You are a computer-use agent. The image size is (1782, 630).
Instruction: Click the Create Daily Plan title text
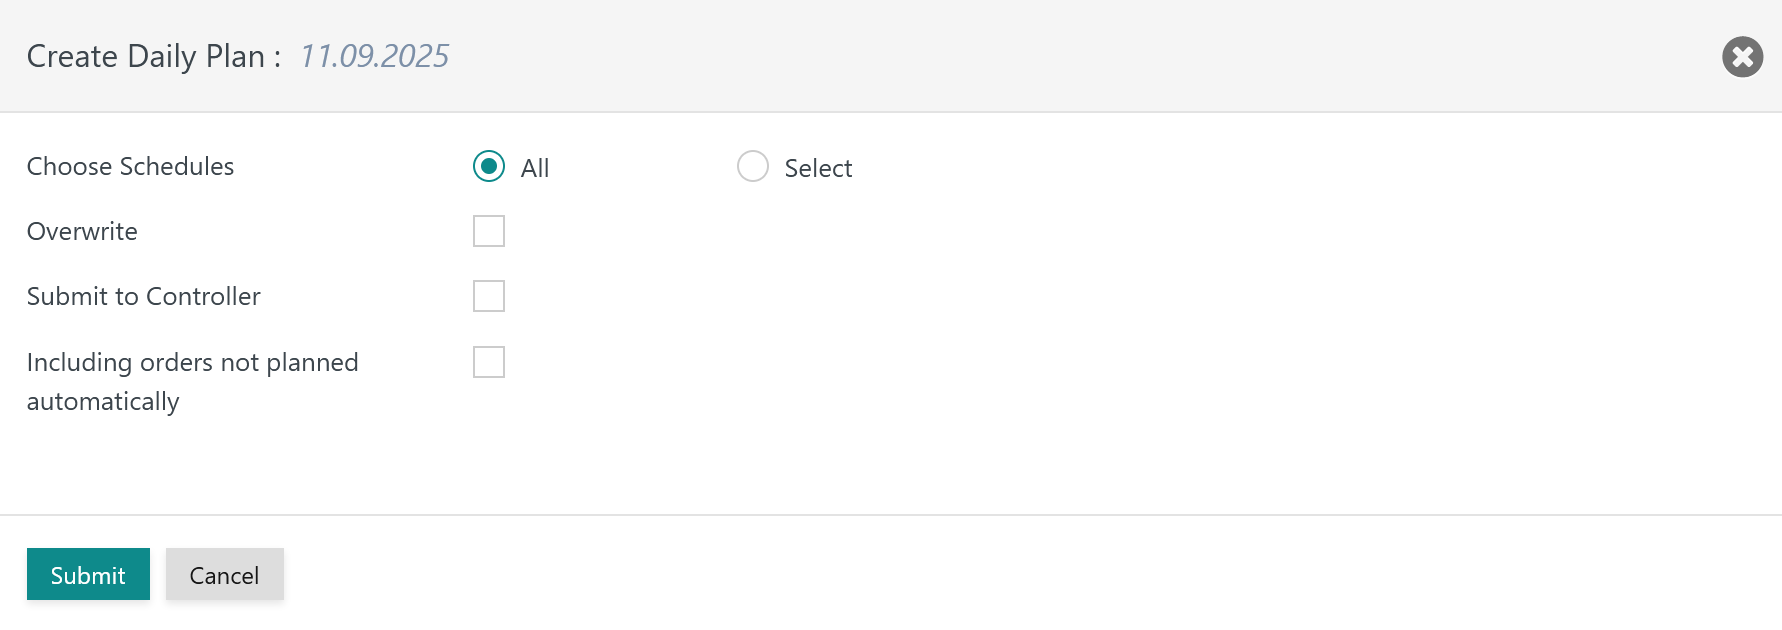pos(146,56)
